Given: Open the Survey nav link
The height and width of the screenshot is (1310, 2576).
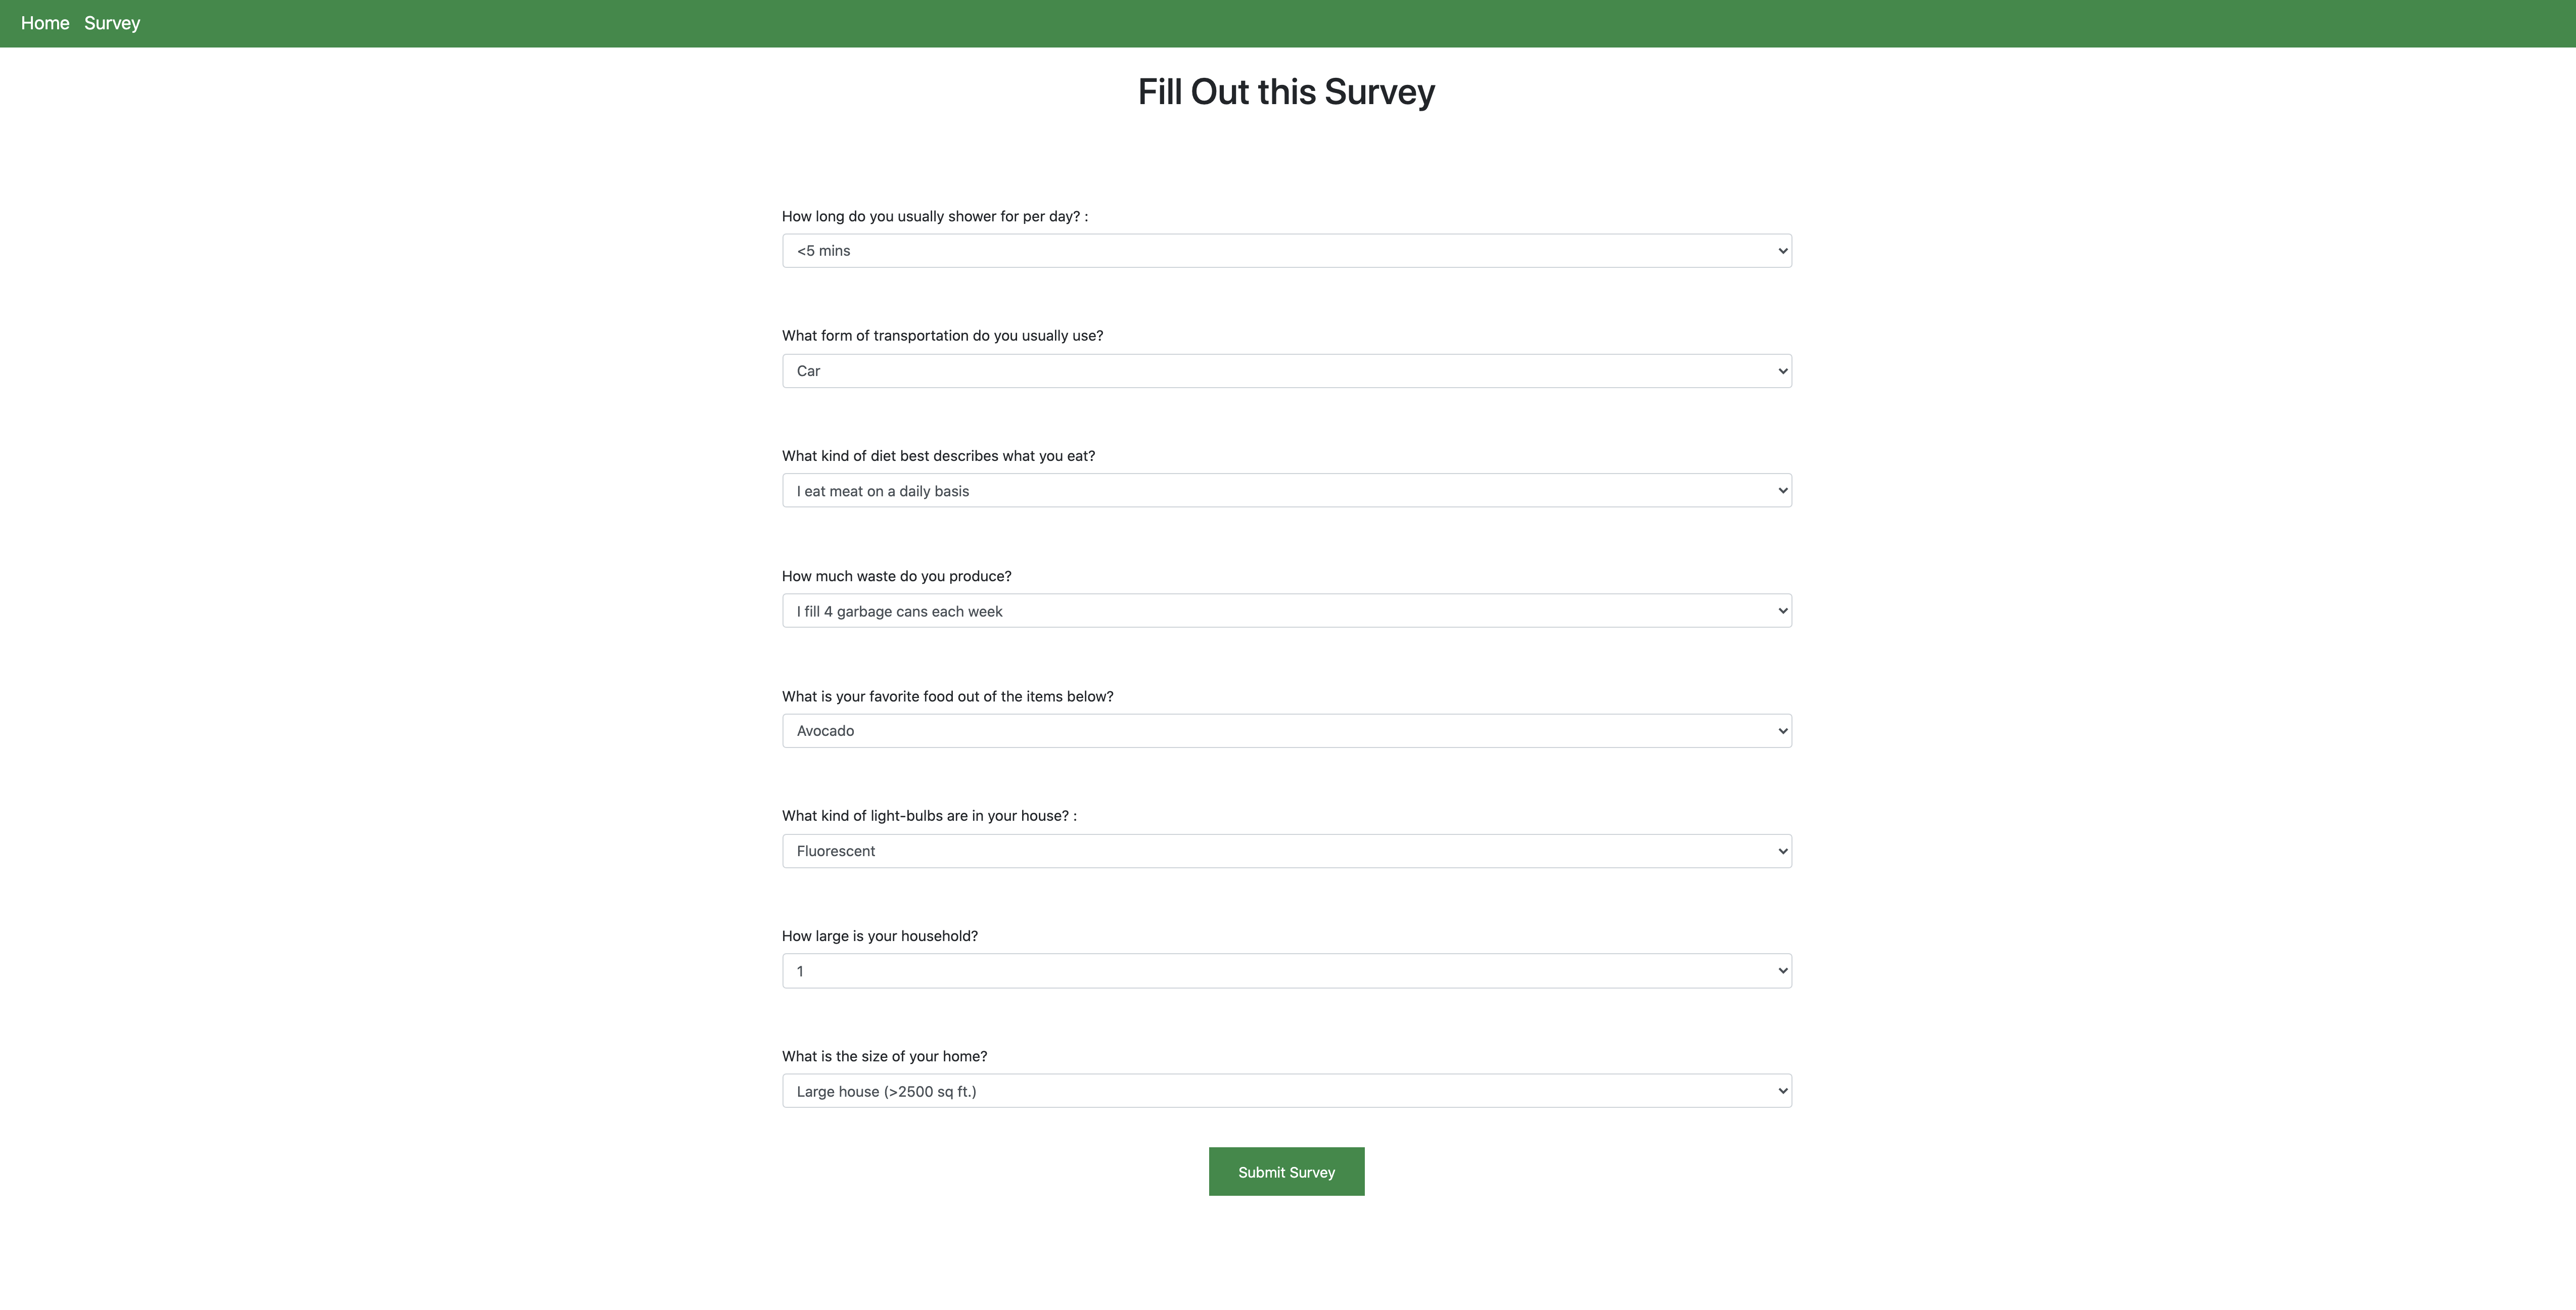Looking at the screenshot, I should click(x=112, y=23).
